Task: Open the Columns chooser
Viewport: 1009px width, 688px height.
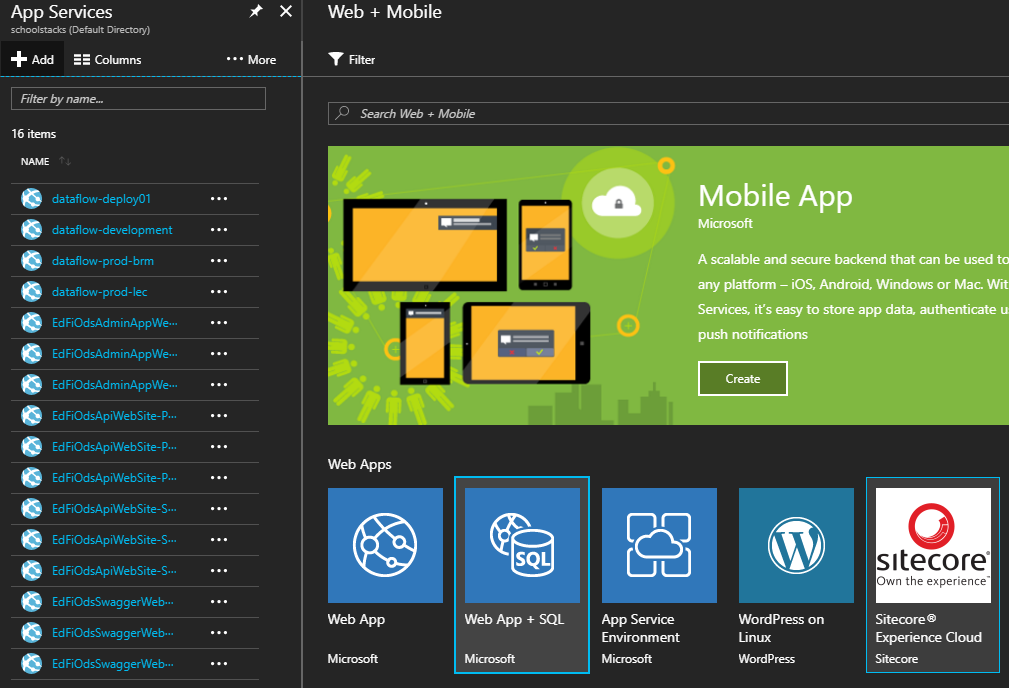Action: click(107, 59)
